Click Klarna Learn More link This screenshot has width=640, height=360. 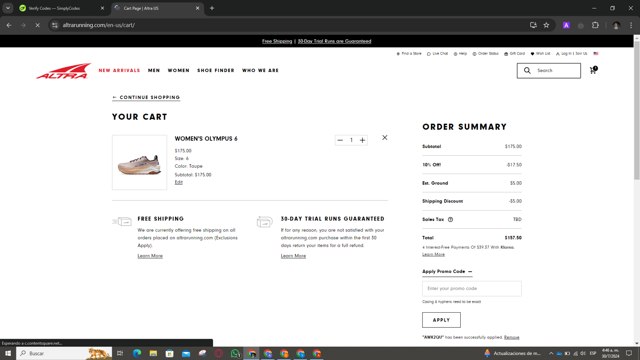point(433,254)
